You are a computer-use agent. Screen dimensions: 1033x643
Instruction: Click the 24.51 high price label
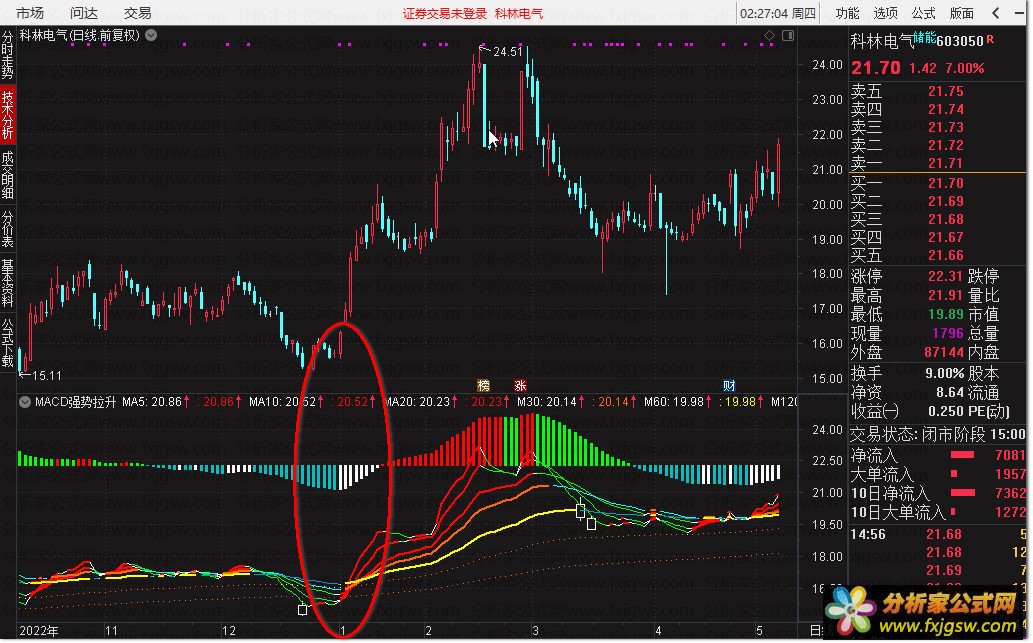pos(507,51)
